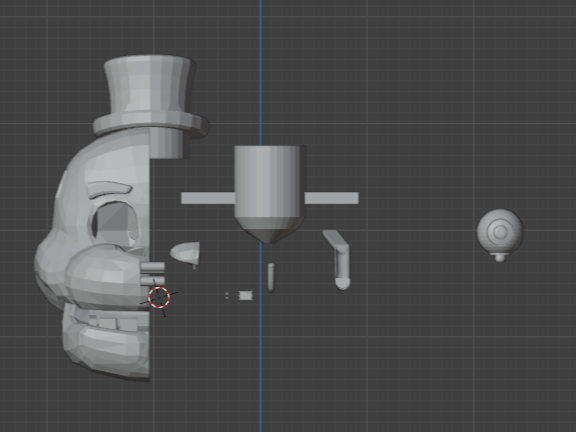Select the horizontal bar left of the cylinder
The image size is (576, 432).
[x=208, y=198]
